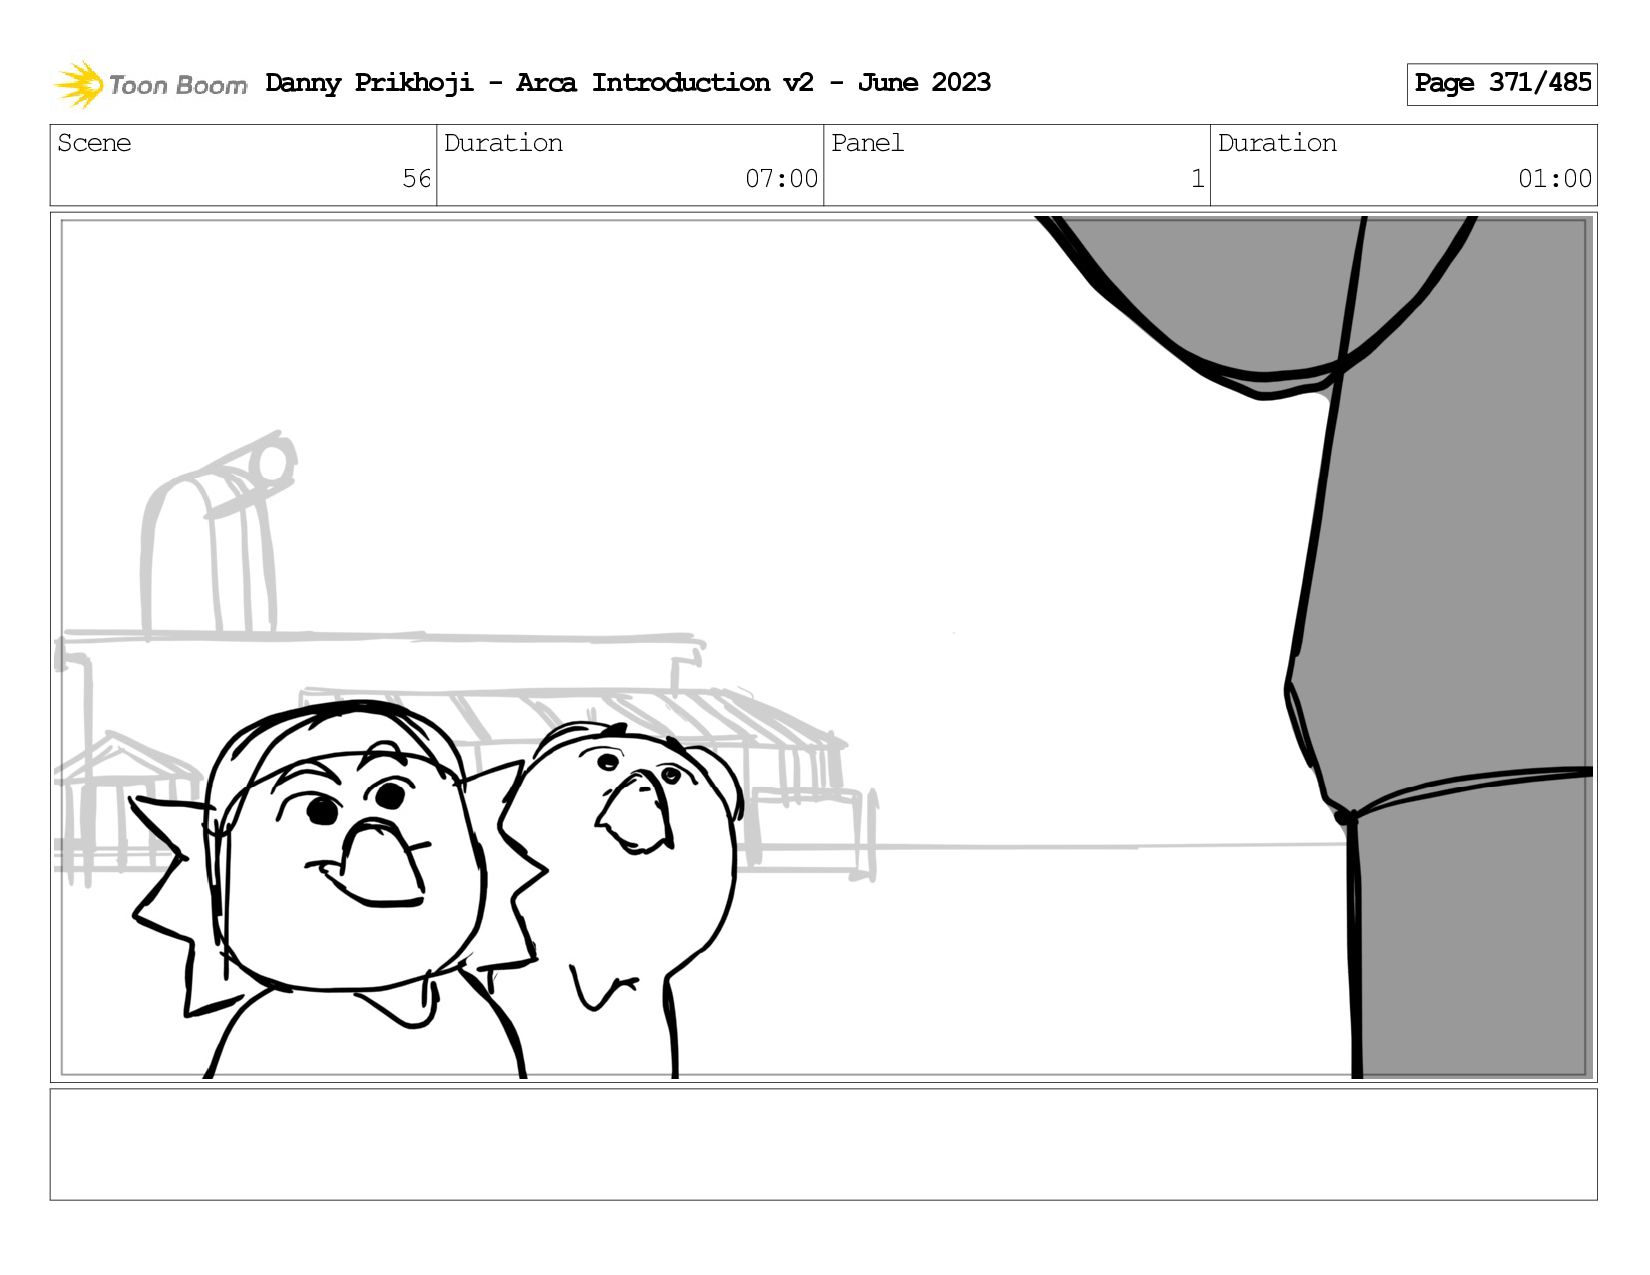1650x1275 pixels.
Task: Click the Duration label beside Panel
Action: [x=1277, y=143]
